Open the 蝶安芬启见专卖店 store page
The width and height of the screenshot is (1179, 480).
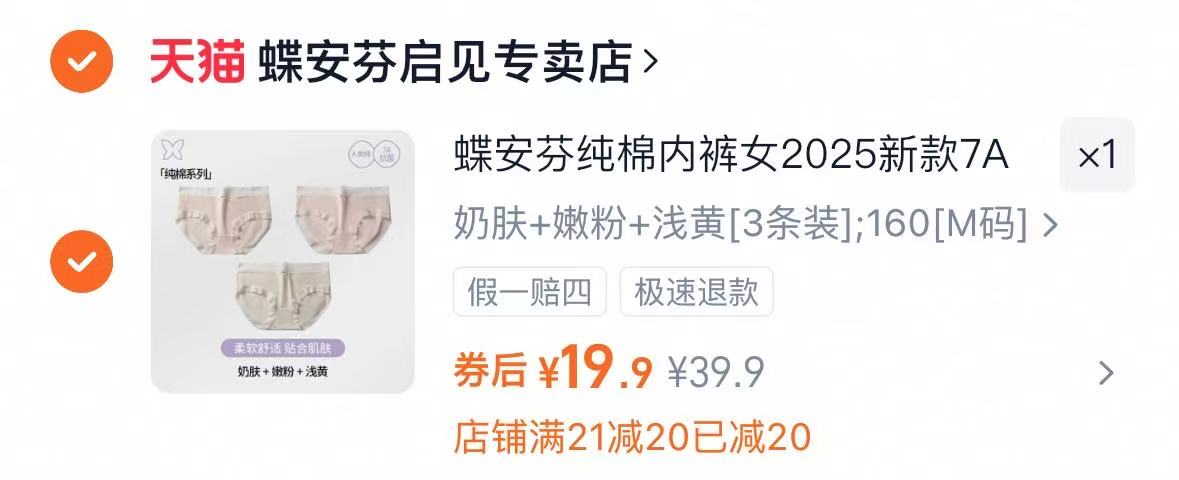444,62
